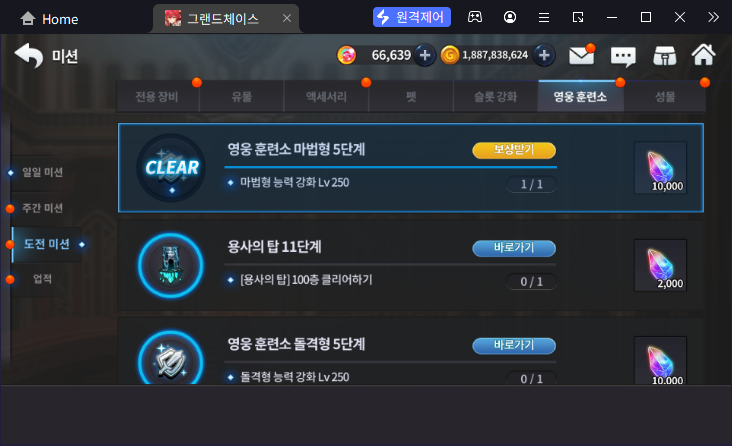Close the 그랜드체이스 tab
Viewport: 732px width, 446px height.
tap(287, 18)
